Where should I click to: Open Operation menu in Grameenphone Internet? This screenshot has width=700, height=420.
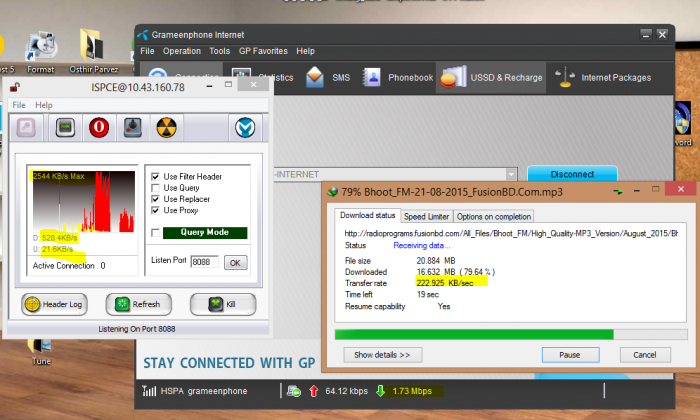182,51
